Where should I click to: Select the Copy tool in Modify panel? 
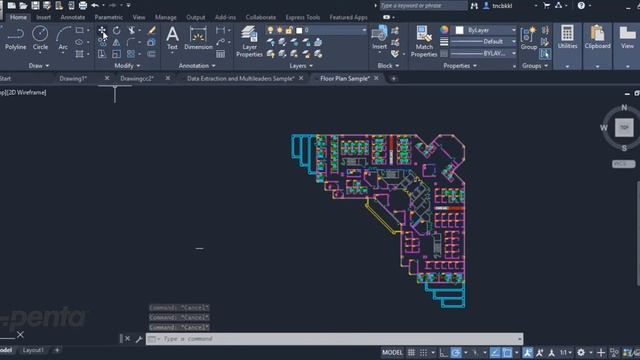(x=102, y=42)
